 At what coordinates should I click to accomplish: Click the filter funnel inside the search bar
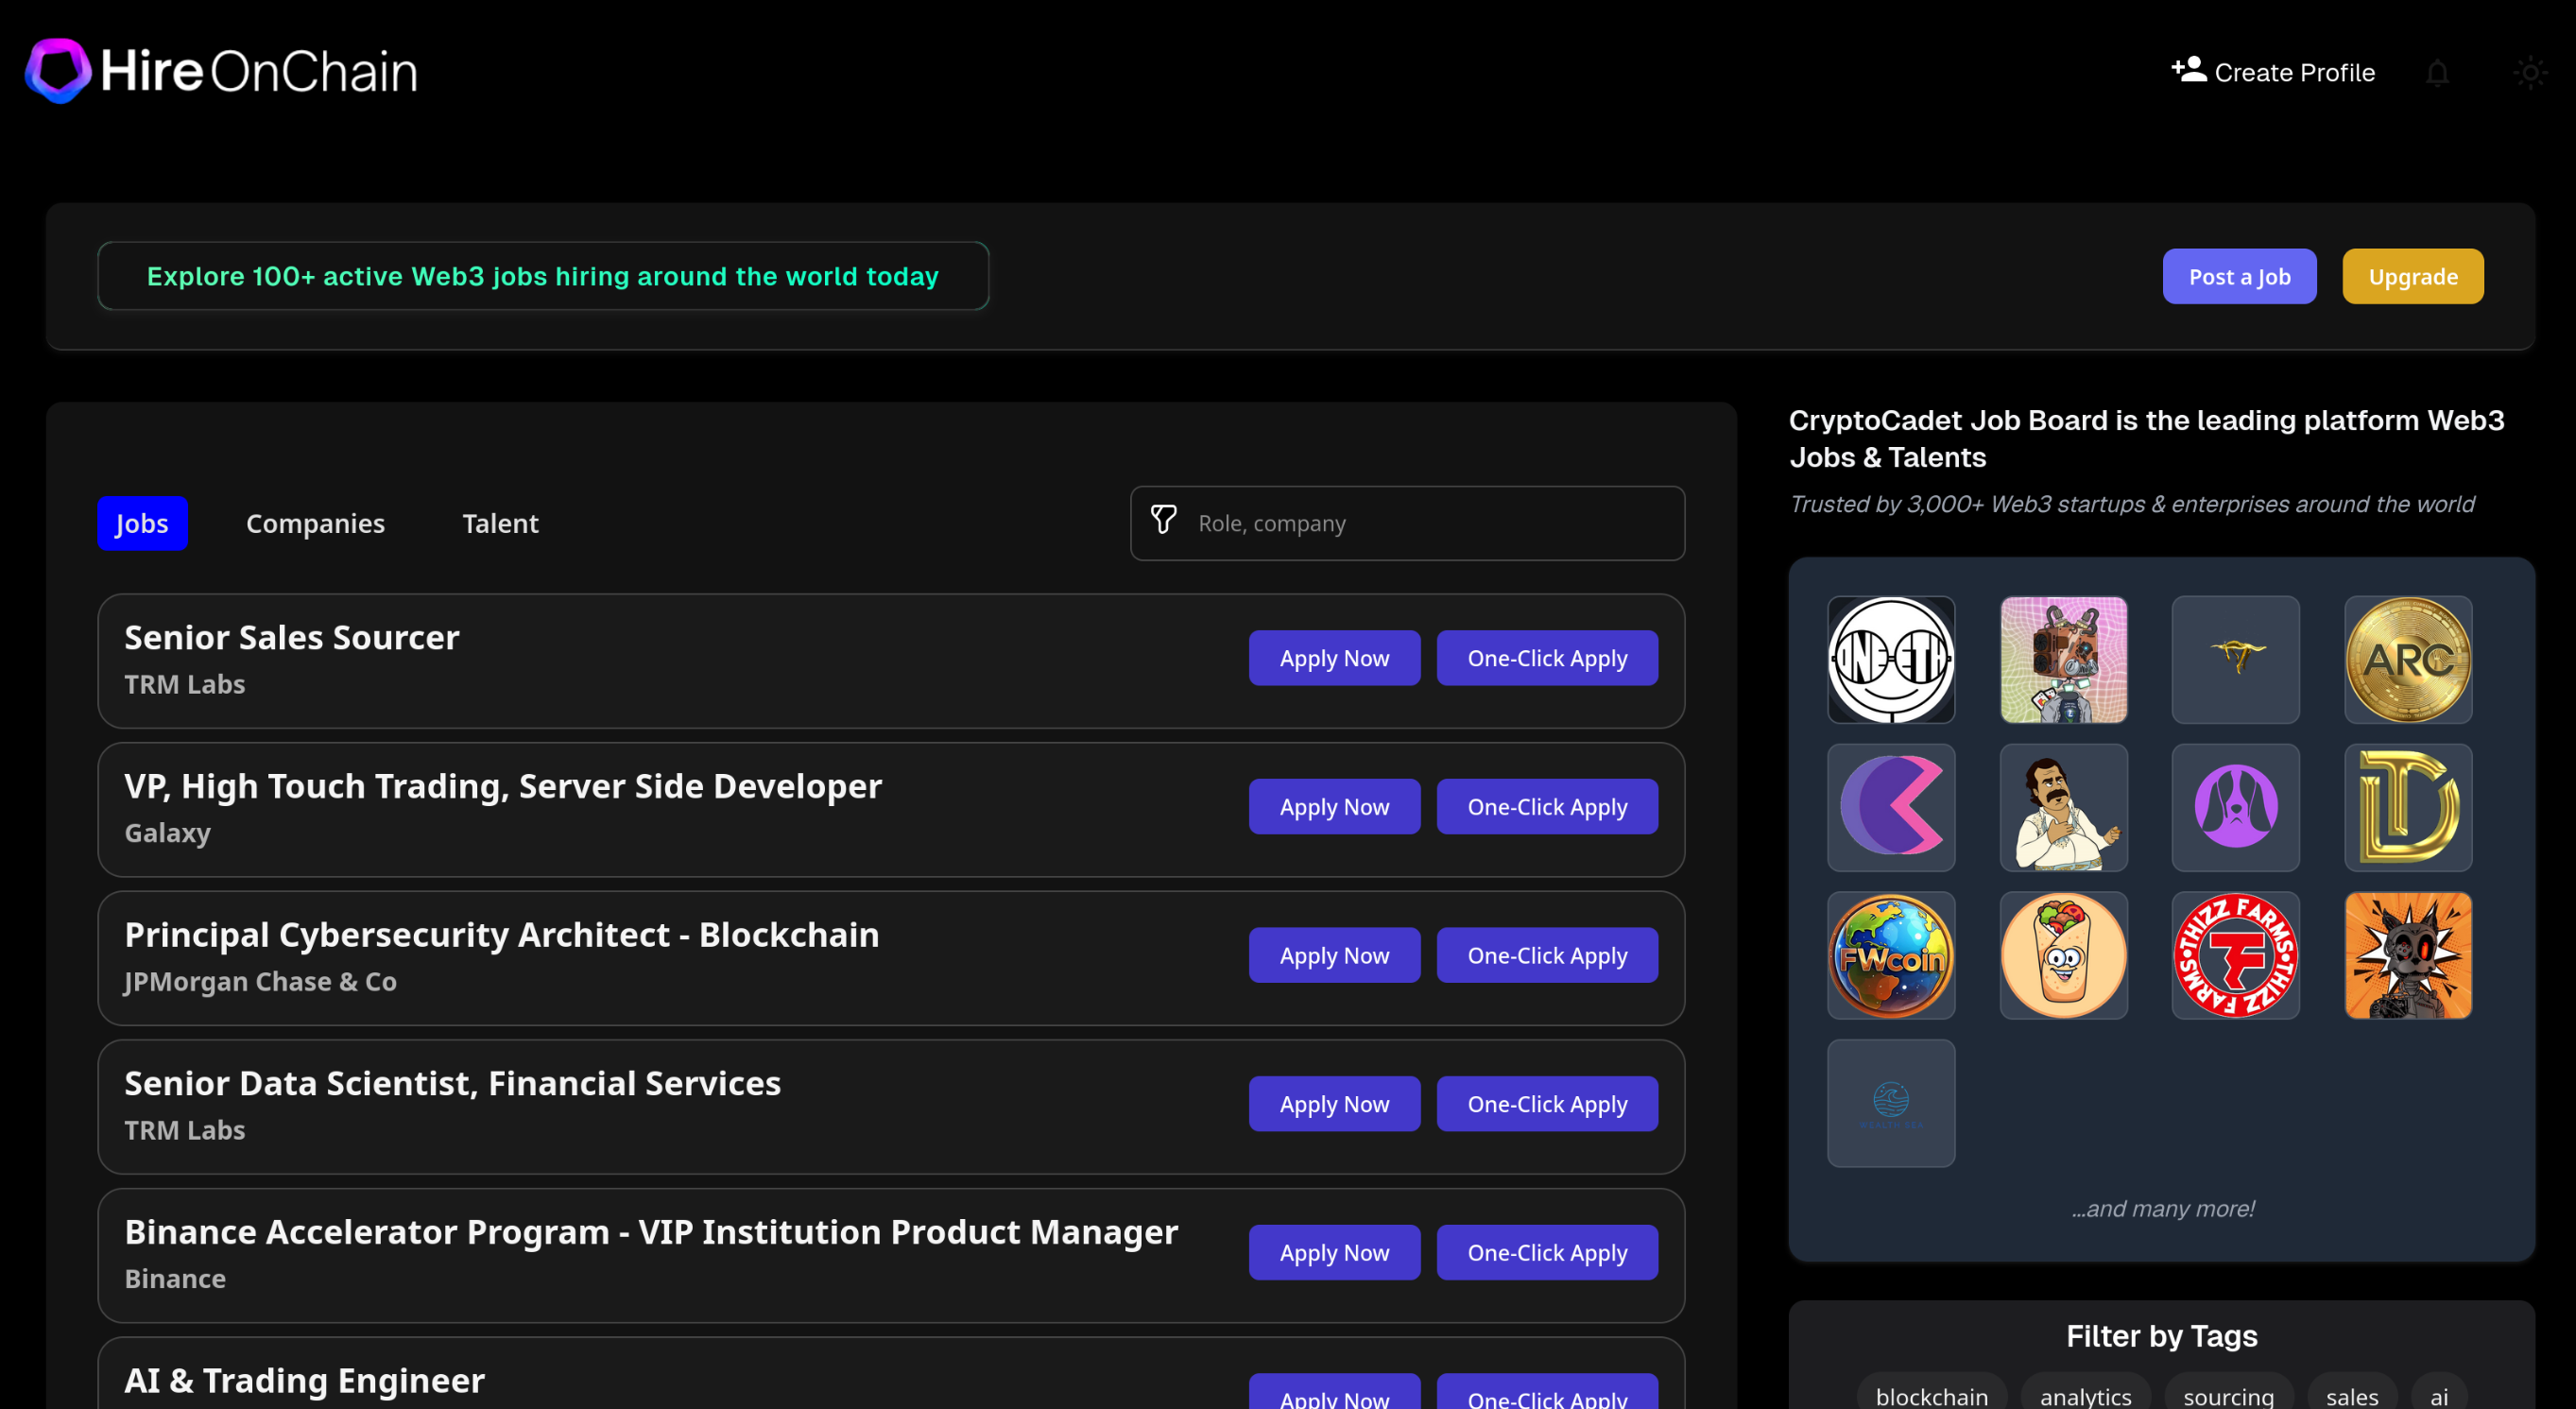pos(1164,522)
